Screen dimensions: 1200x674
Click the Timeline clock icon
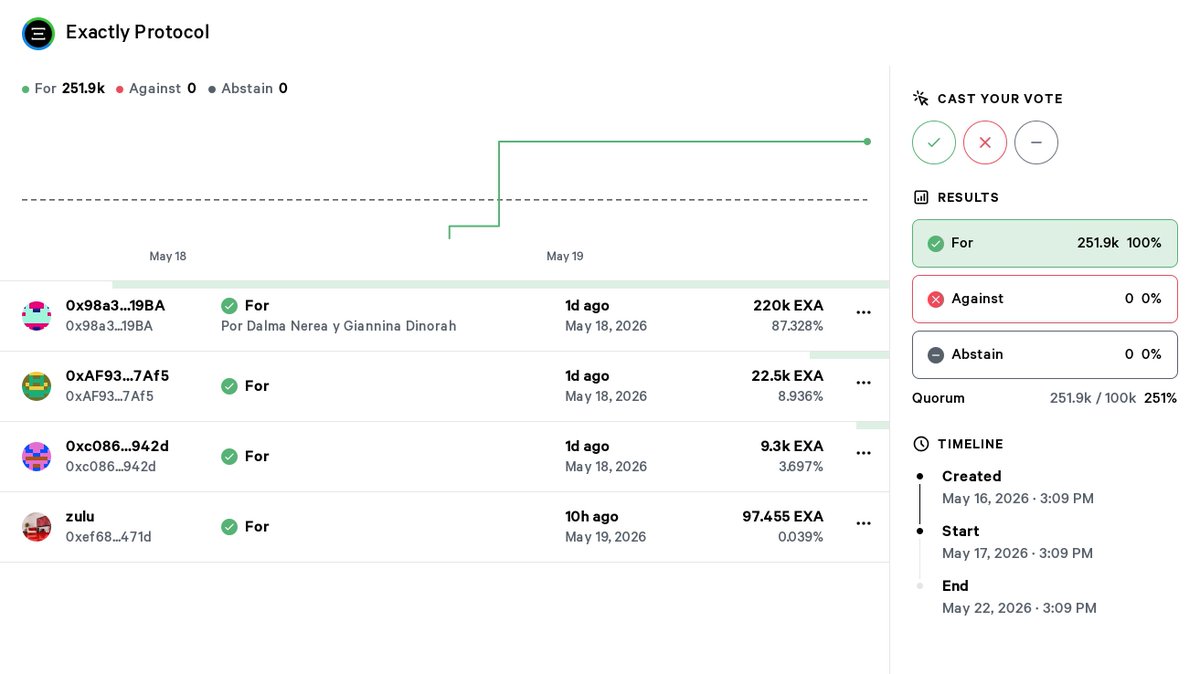921,444
